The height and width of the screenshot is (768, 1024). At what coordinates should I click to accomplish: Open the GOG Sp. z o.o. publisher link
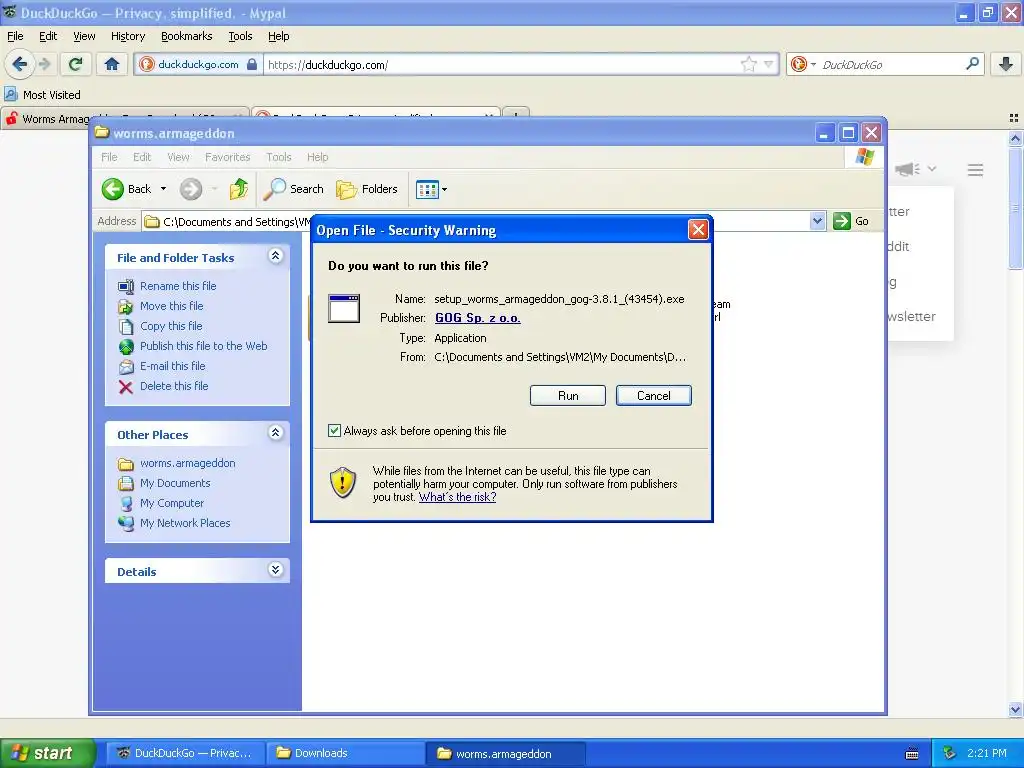[477, 318]
